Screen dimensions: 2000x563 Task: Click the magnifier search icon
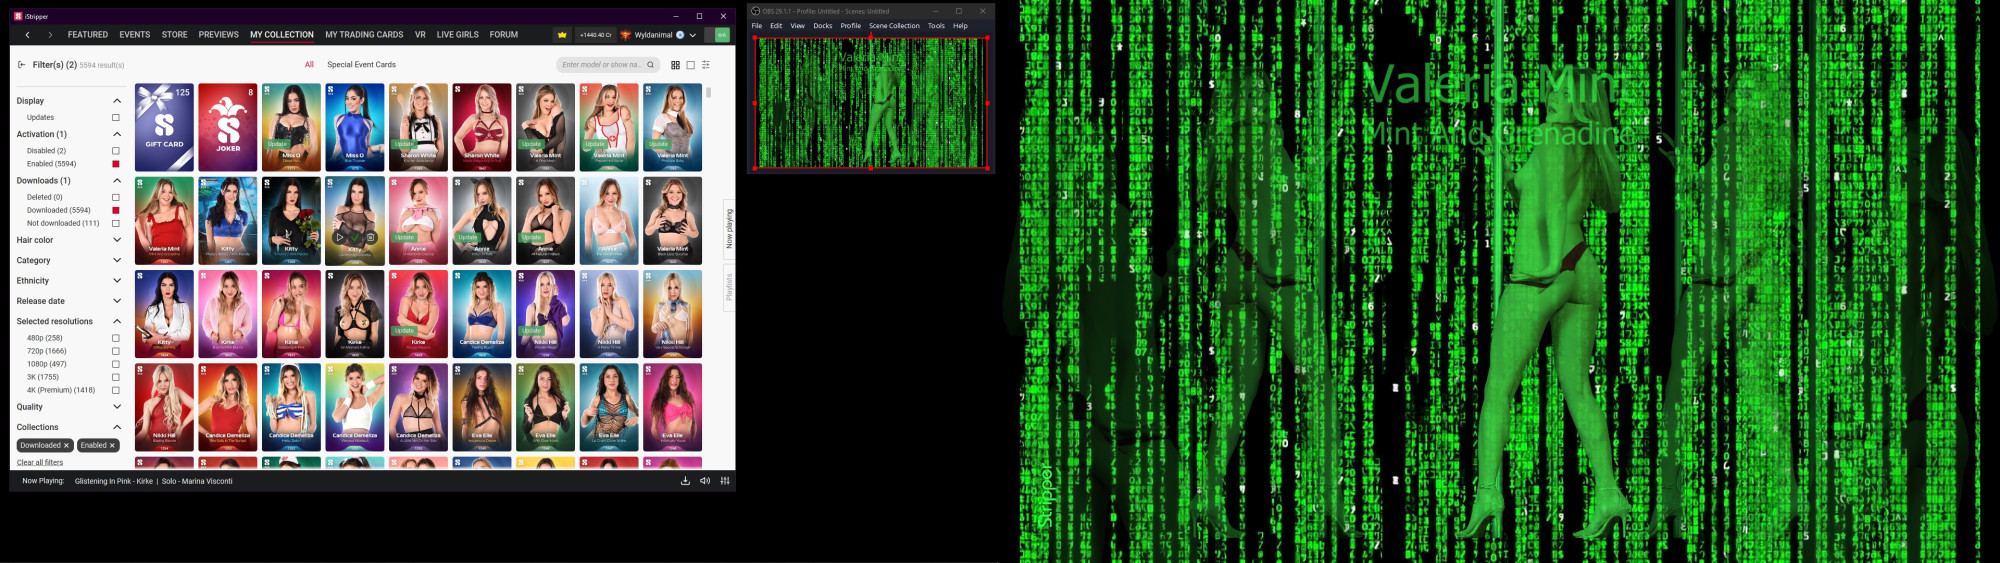pos(650,65)
